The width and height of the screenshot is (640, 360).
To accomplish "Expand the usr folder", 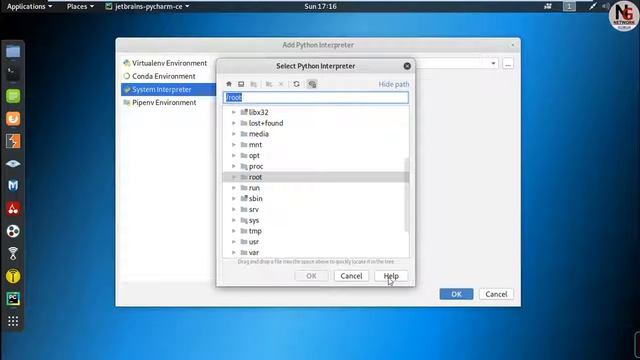I will pos(234,242).
